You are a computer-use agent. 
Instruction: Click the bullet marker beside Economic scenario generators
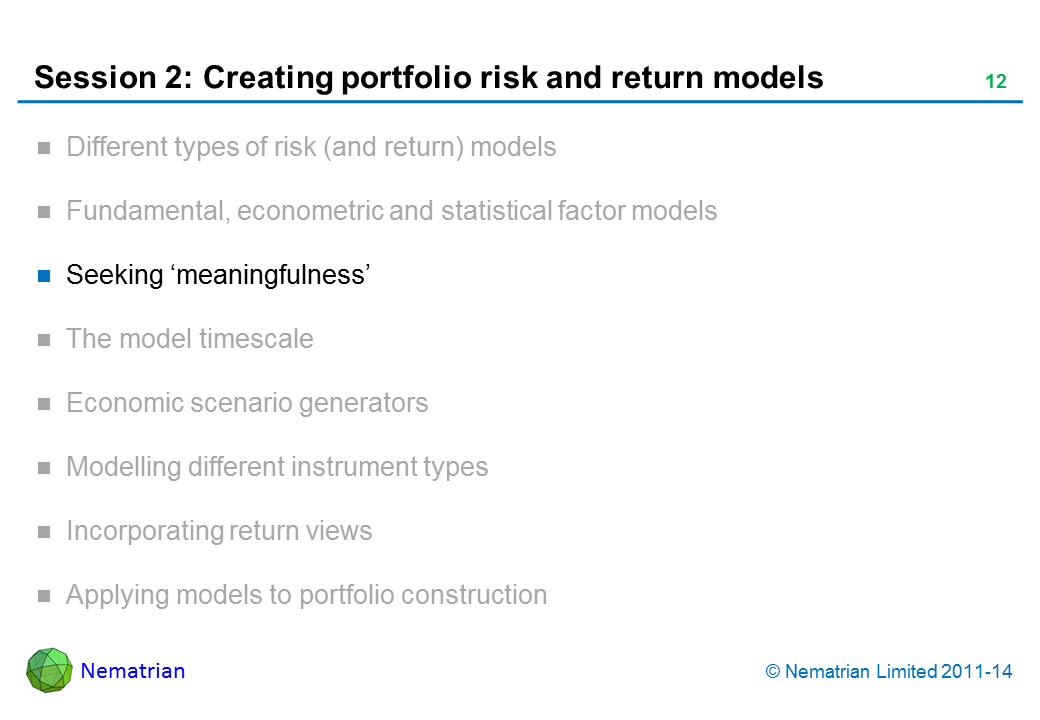point(44,404)
